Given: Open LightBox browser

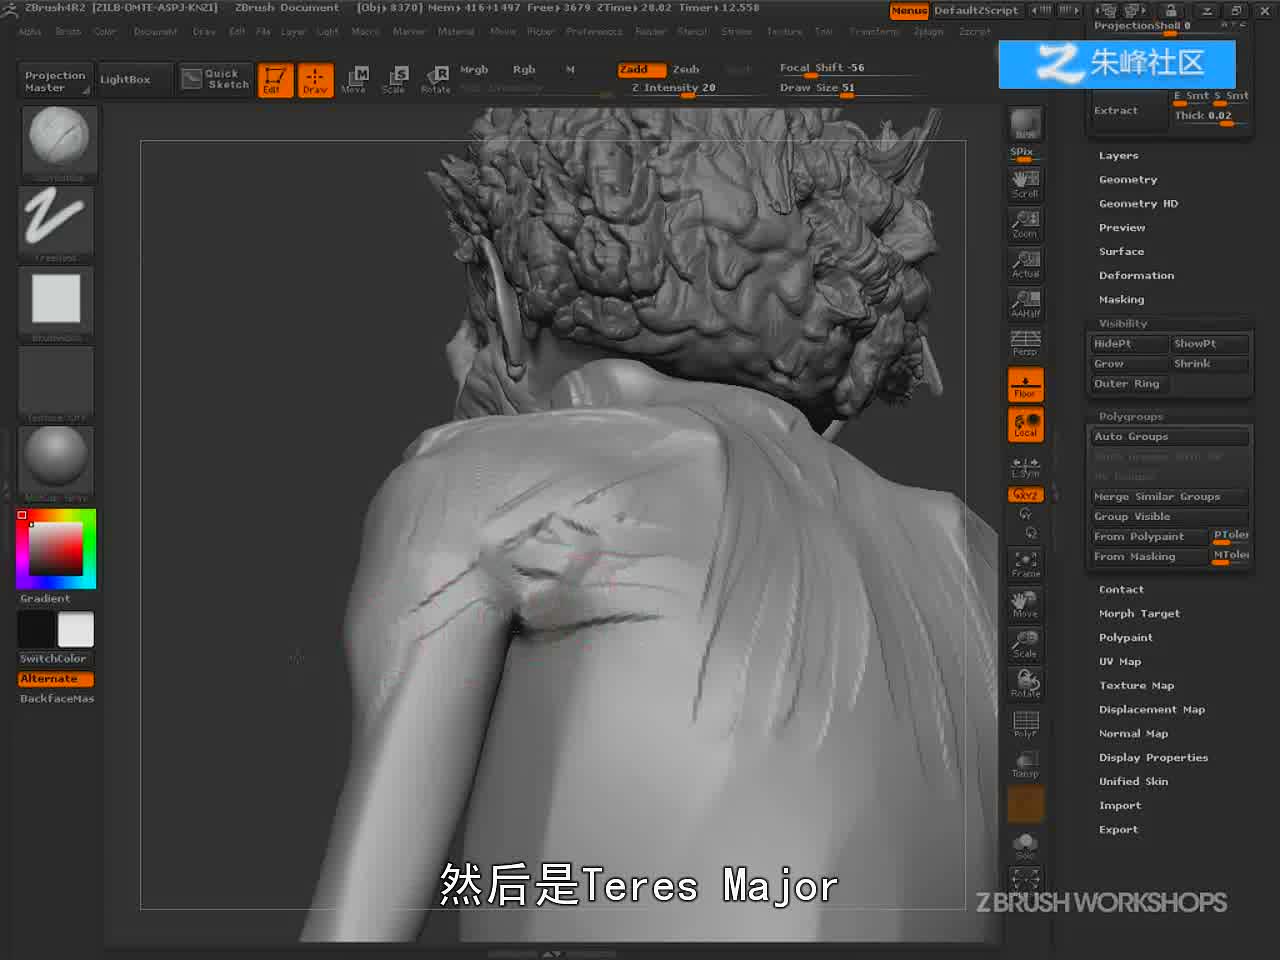Looking at the screenshot, I should point(125,79).
